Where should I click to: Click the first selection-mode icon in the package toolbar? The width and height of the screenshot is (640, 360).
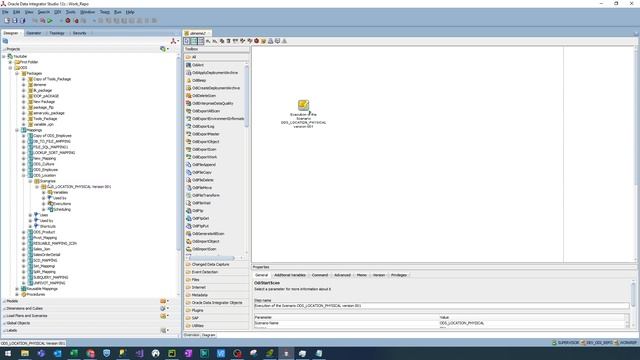click(x=187, y=41)
